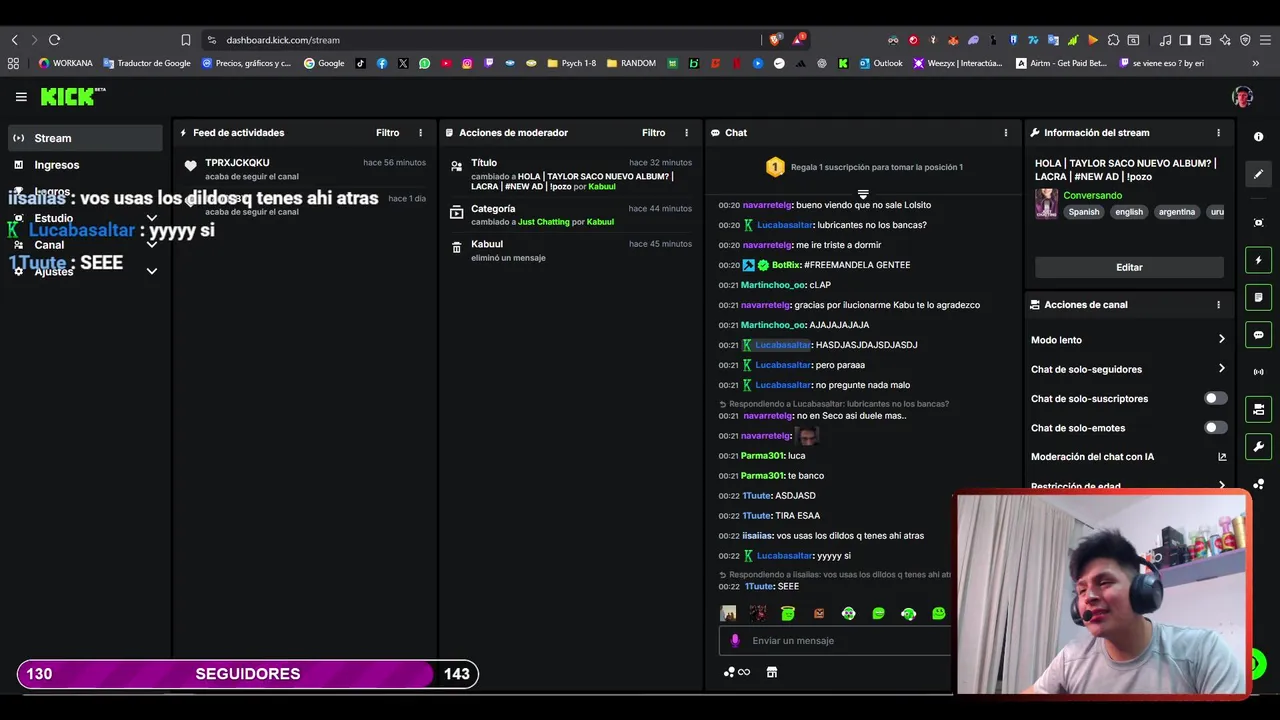1280x720 pixels.
Task: Expand Modo lento options
Action: (1221, 340)
